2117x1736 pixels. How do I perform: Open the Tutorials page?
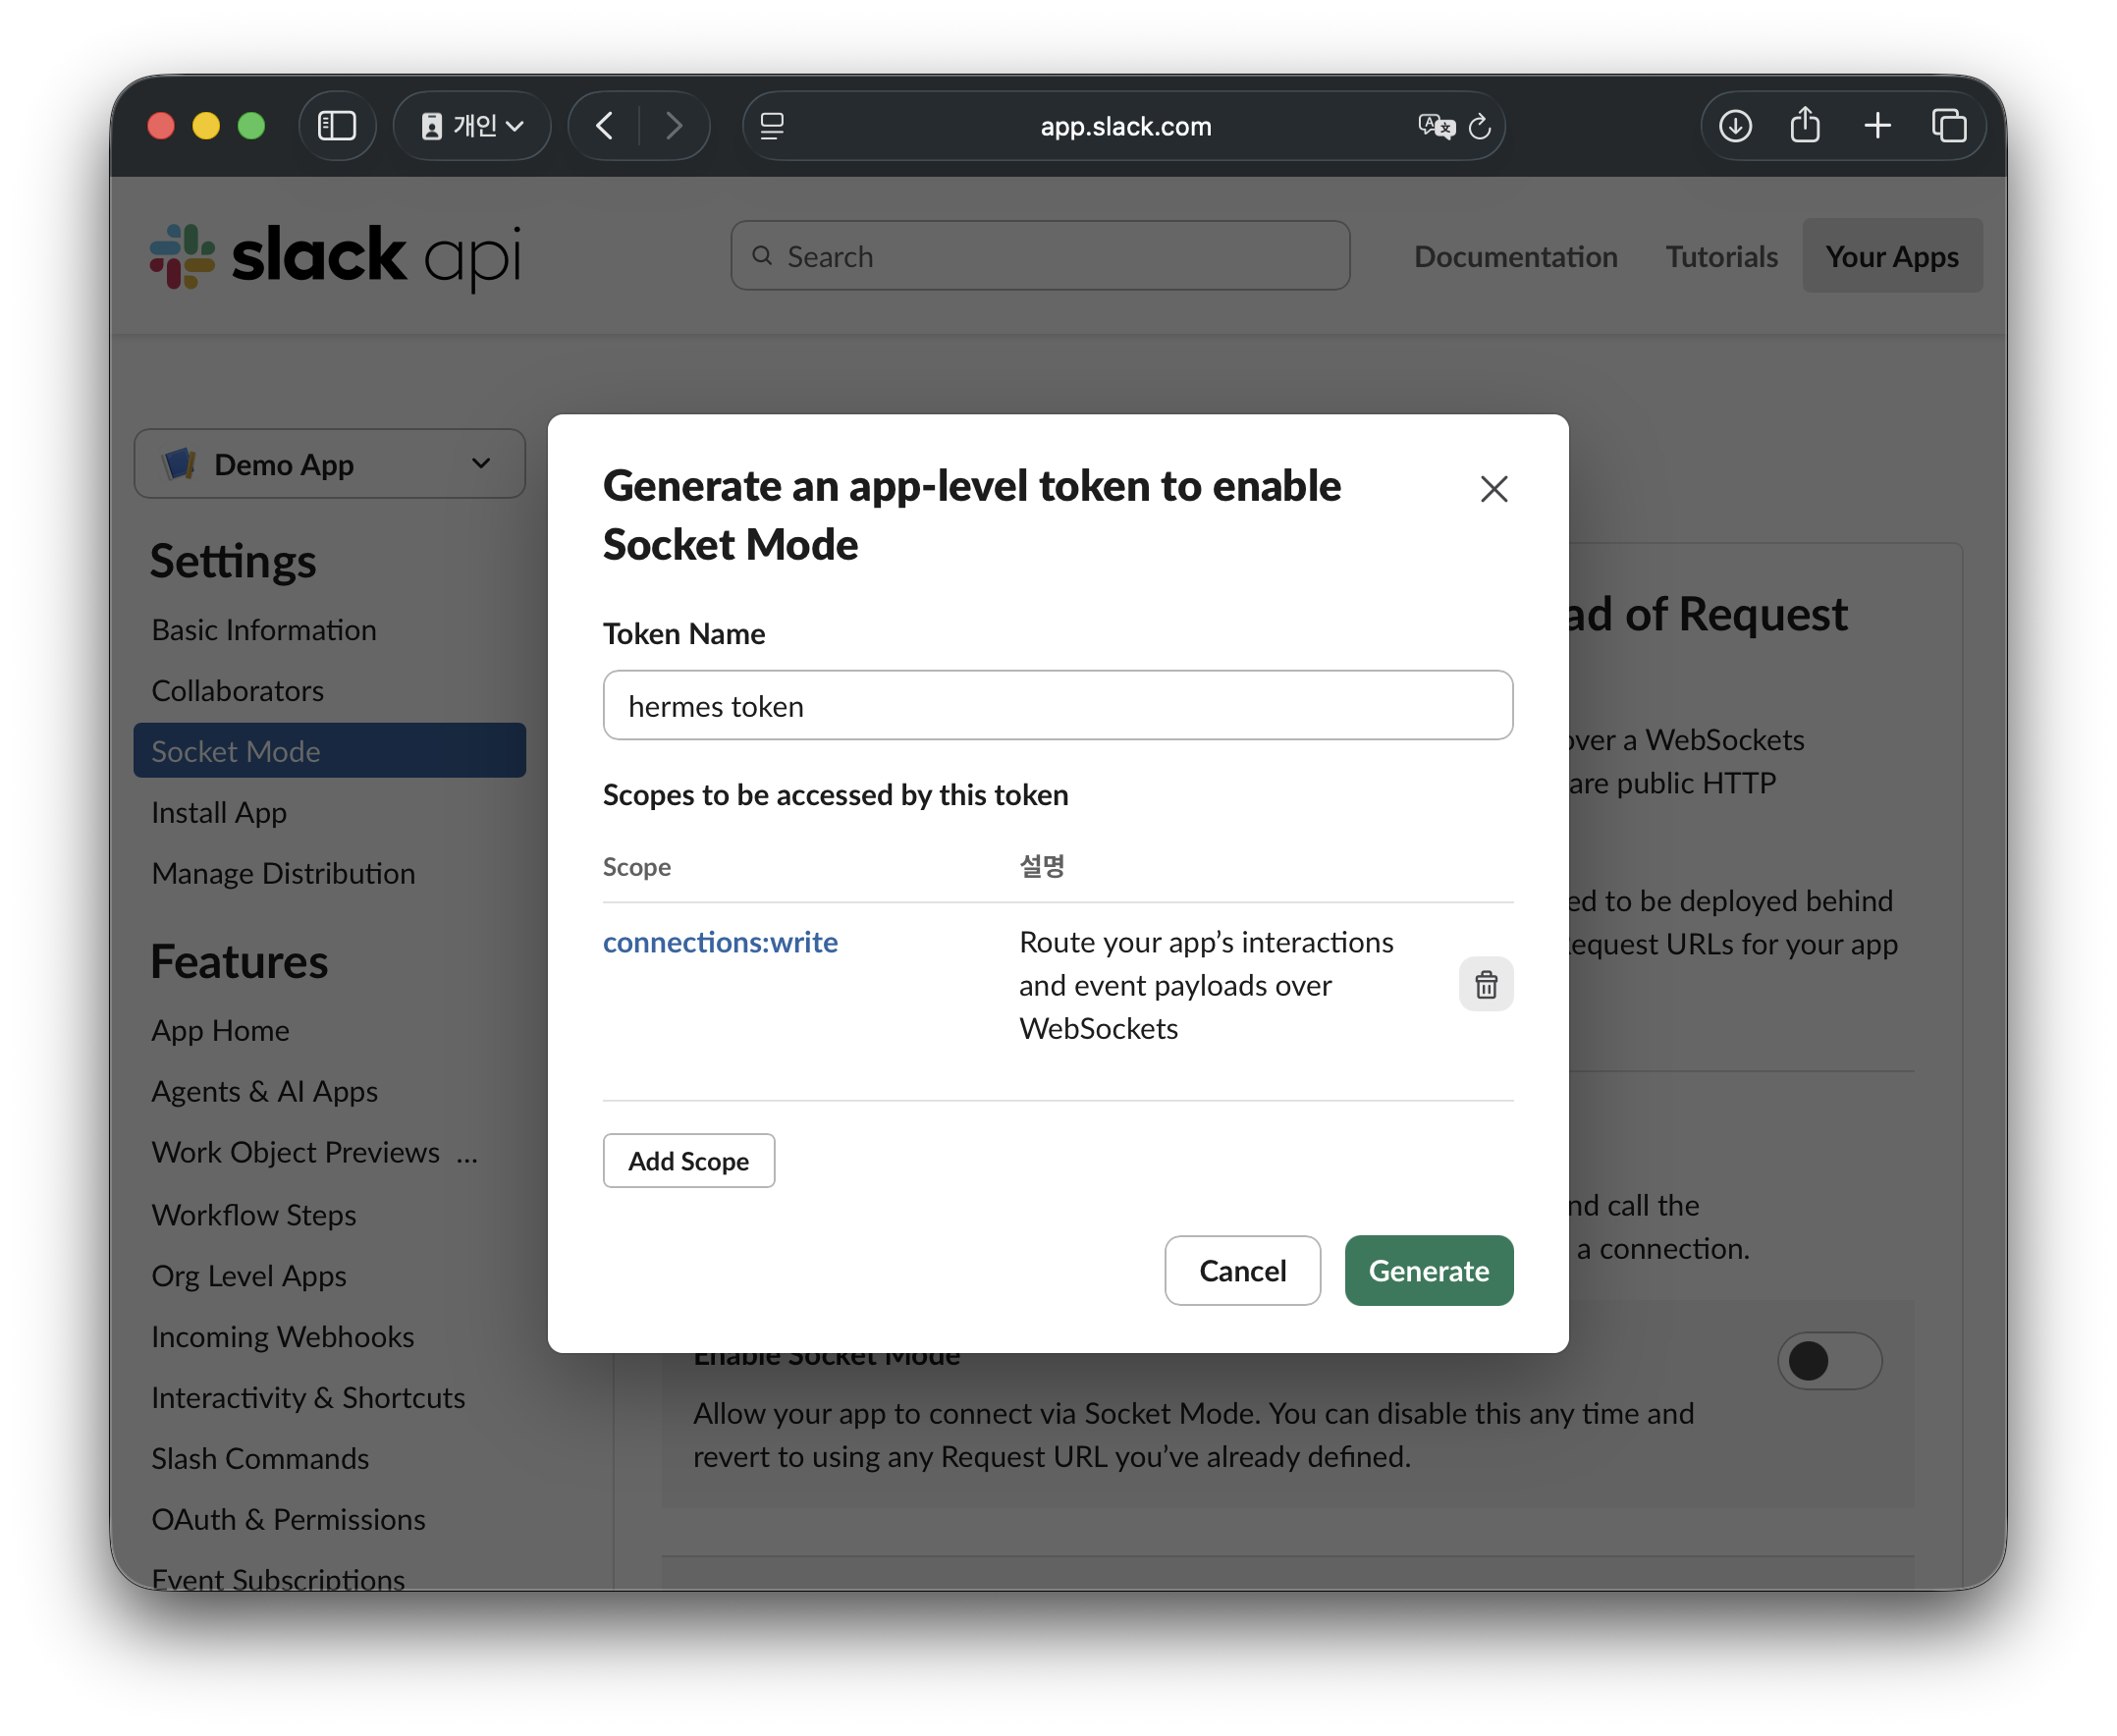tap(1721, 257)
